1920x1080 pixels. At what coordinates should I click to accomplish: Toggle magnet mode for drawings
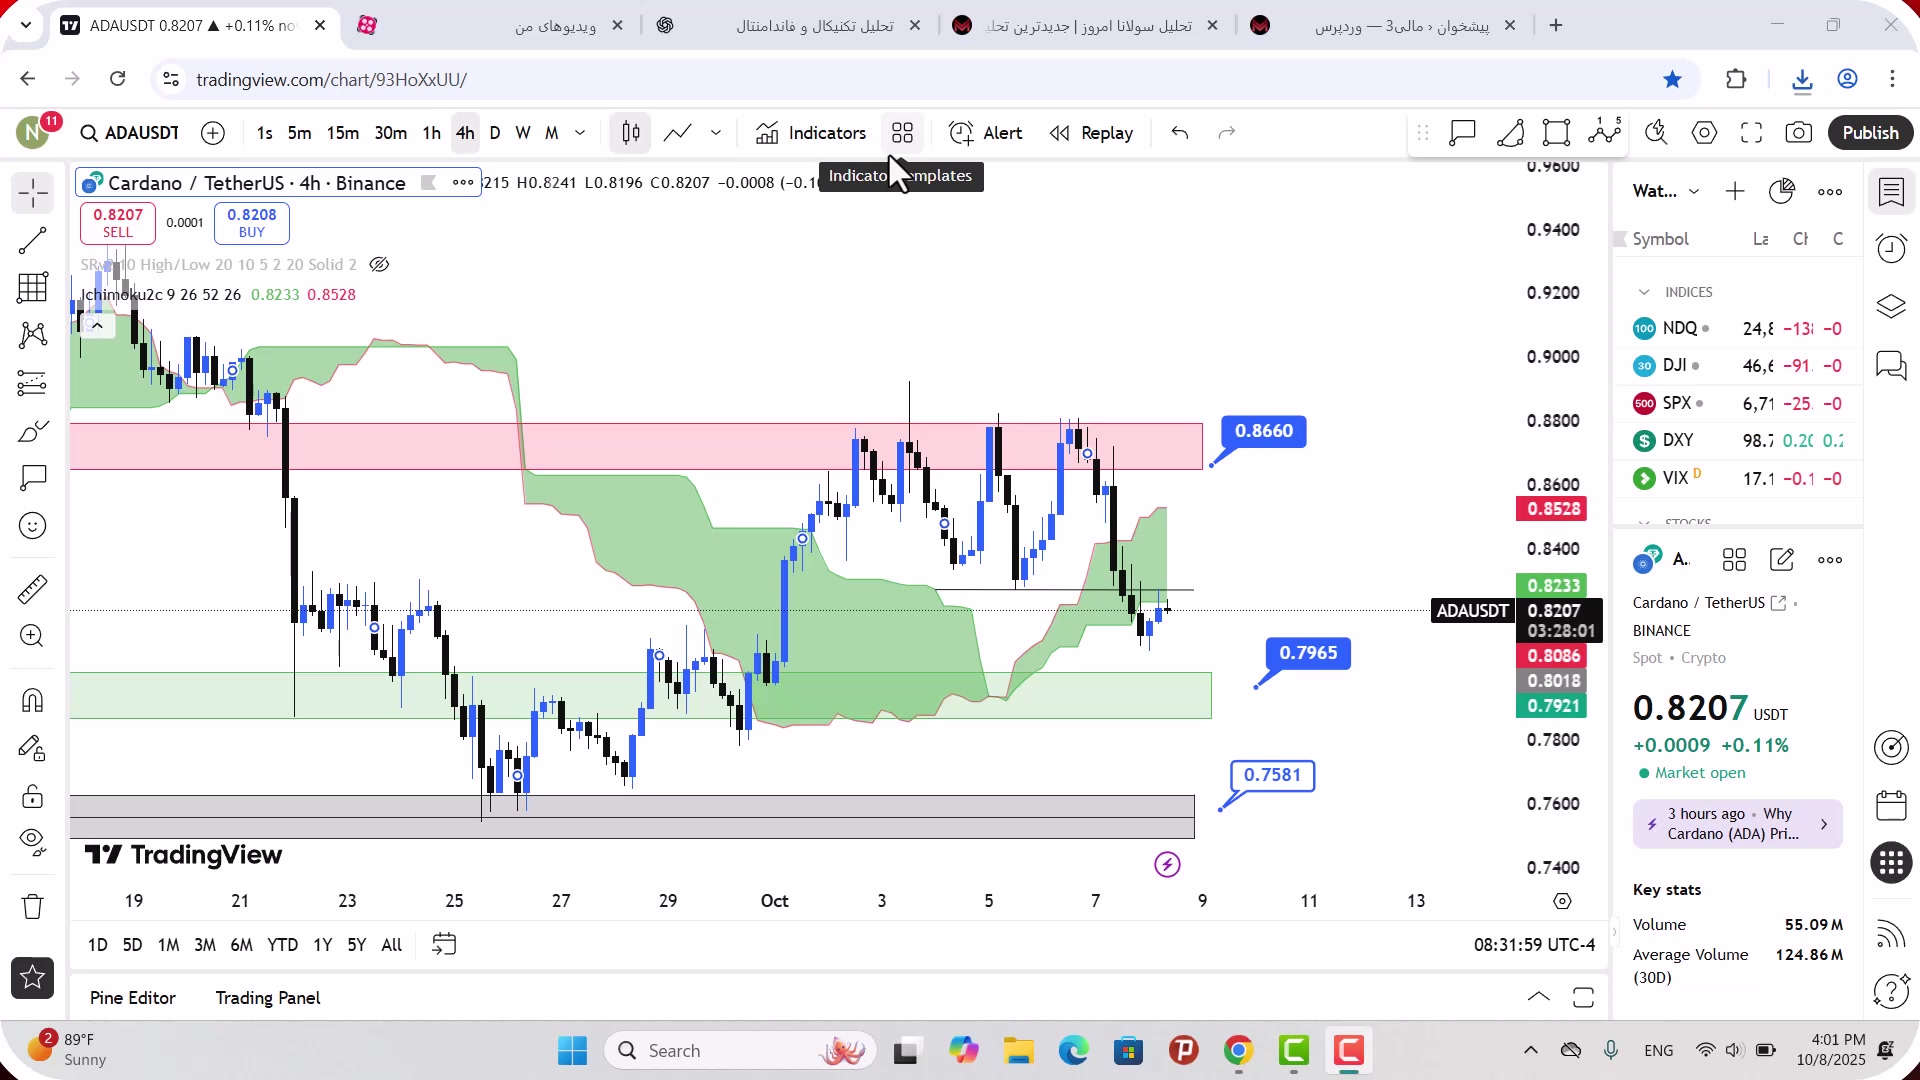[33, 700]
